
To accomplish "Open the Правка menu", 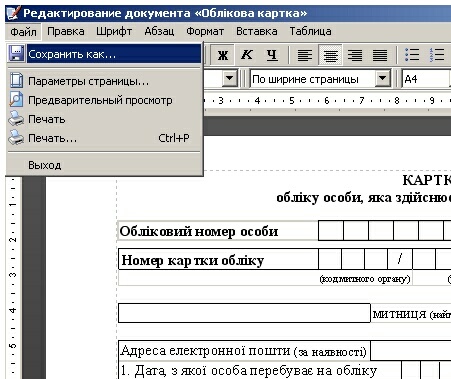I will (66, 31).
